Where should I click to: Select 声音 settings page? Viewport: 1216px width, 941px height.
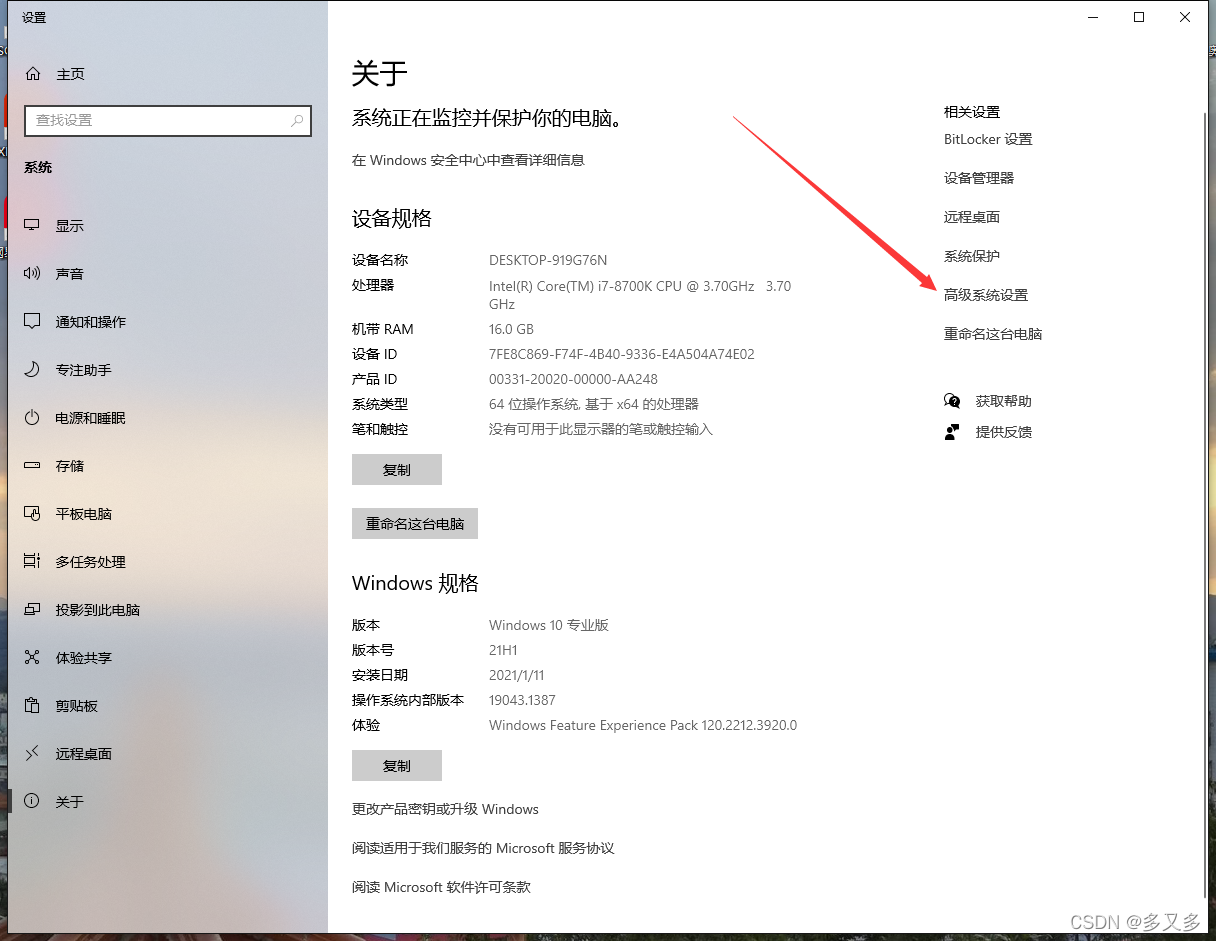70,274
